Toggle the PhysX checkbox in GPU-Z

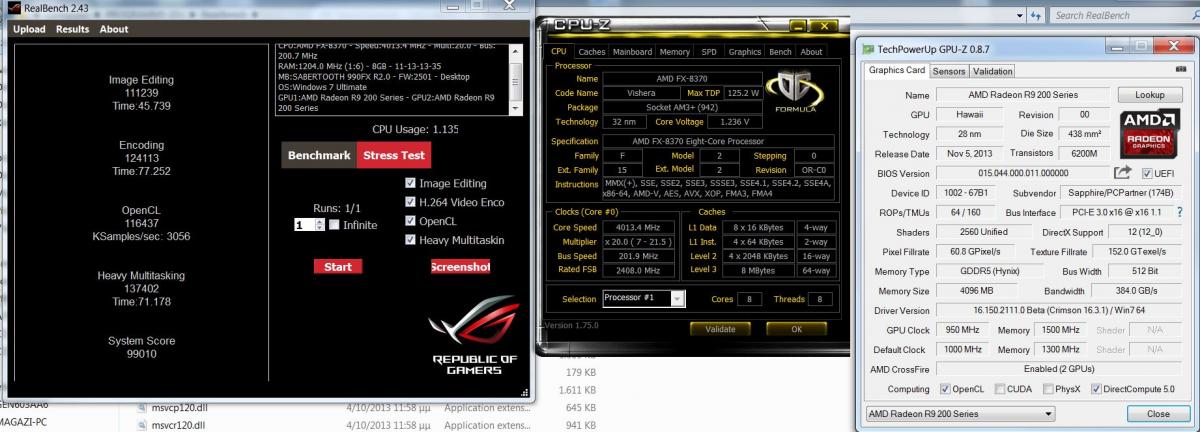coord(1049,389)
